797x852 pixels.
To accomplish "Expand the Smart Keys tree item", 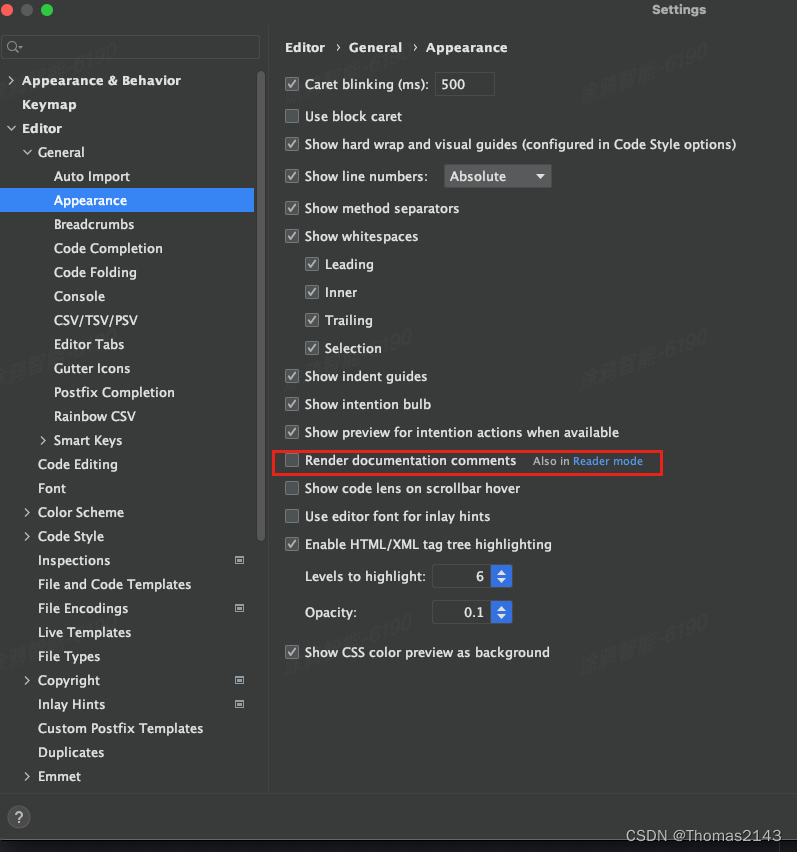I will pos(41,440).
